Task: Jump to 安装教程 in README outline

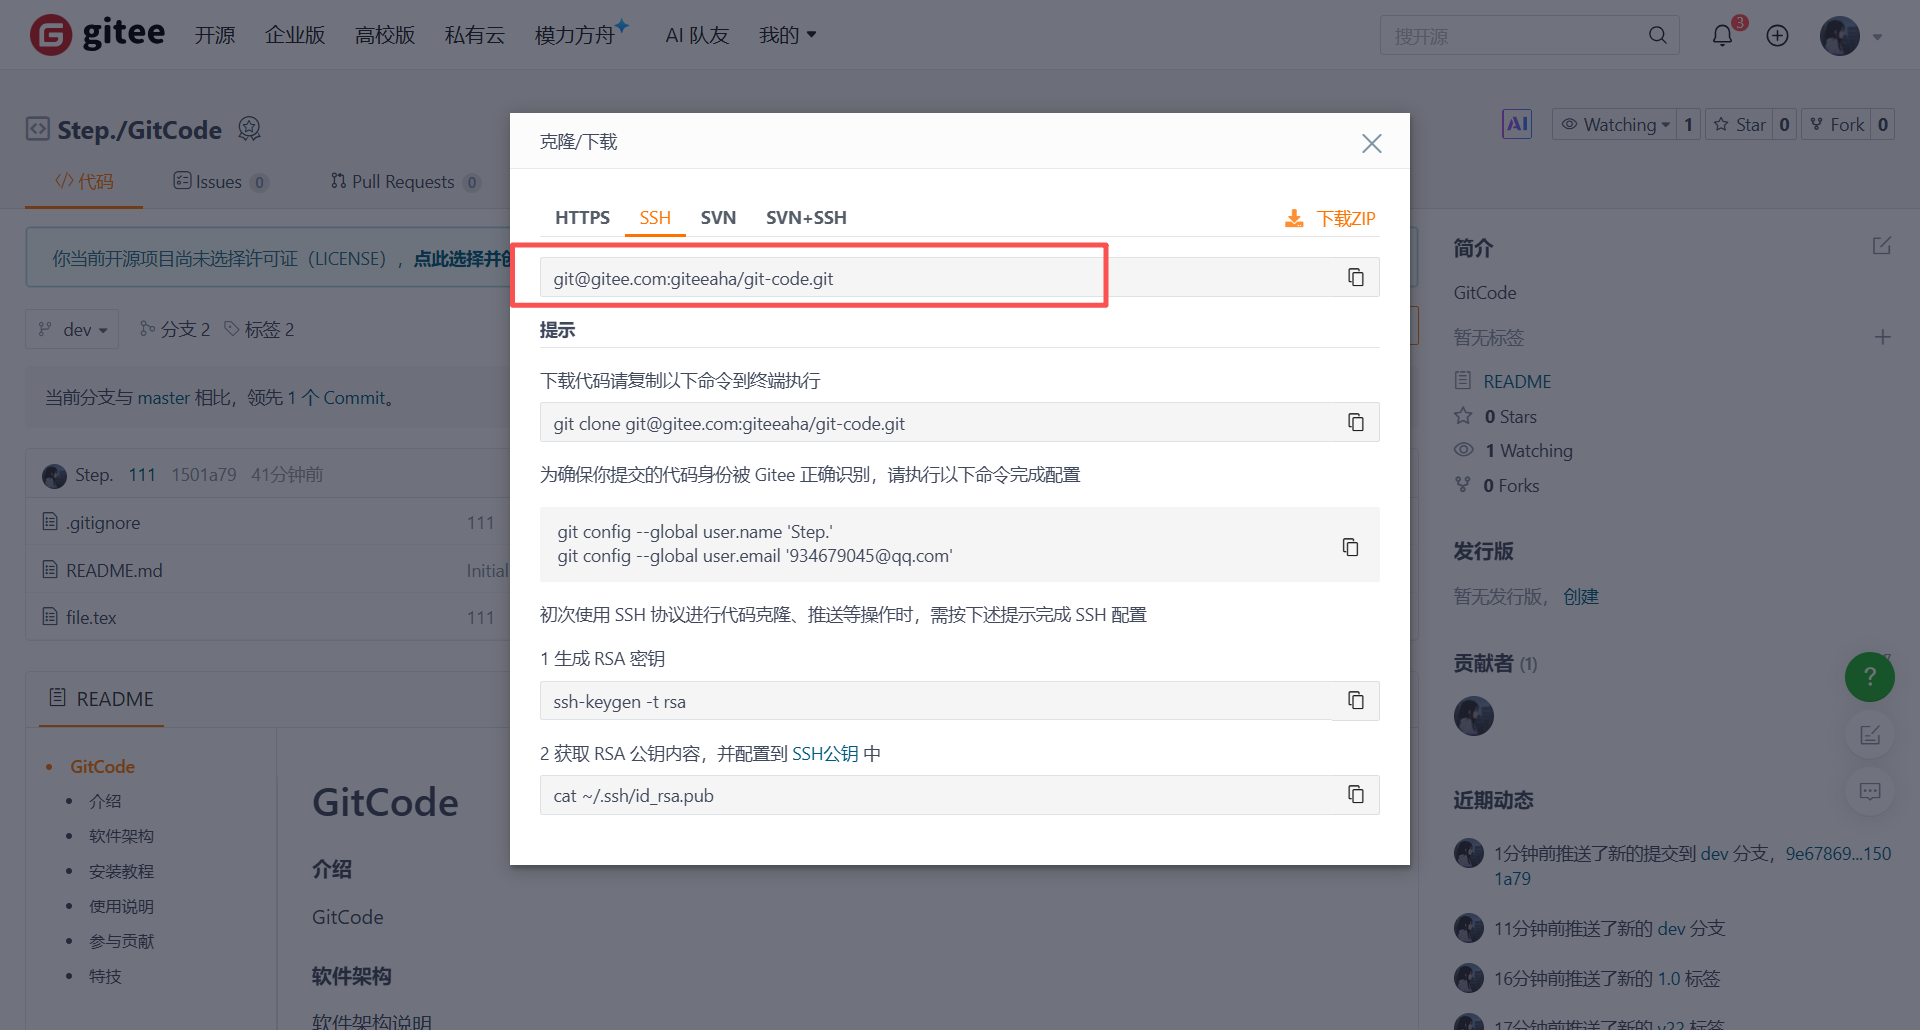Action: pos(121,871)
